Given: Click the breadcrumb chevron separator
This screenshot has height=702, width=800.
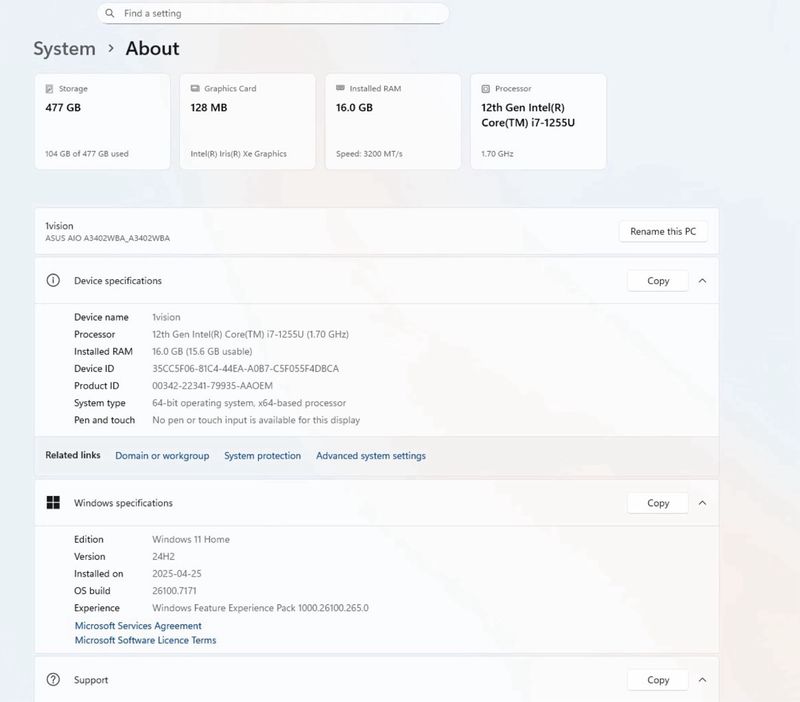Looking at the screenshot, I should 111,48.
